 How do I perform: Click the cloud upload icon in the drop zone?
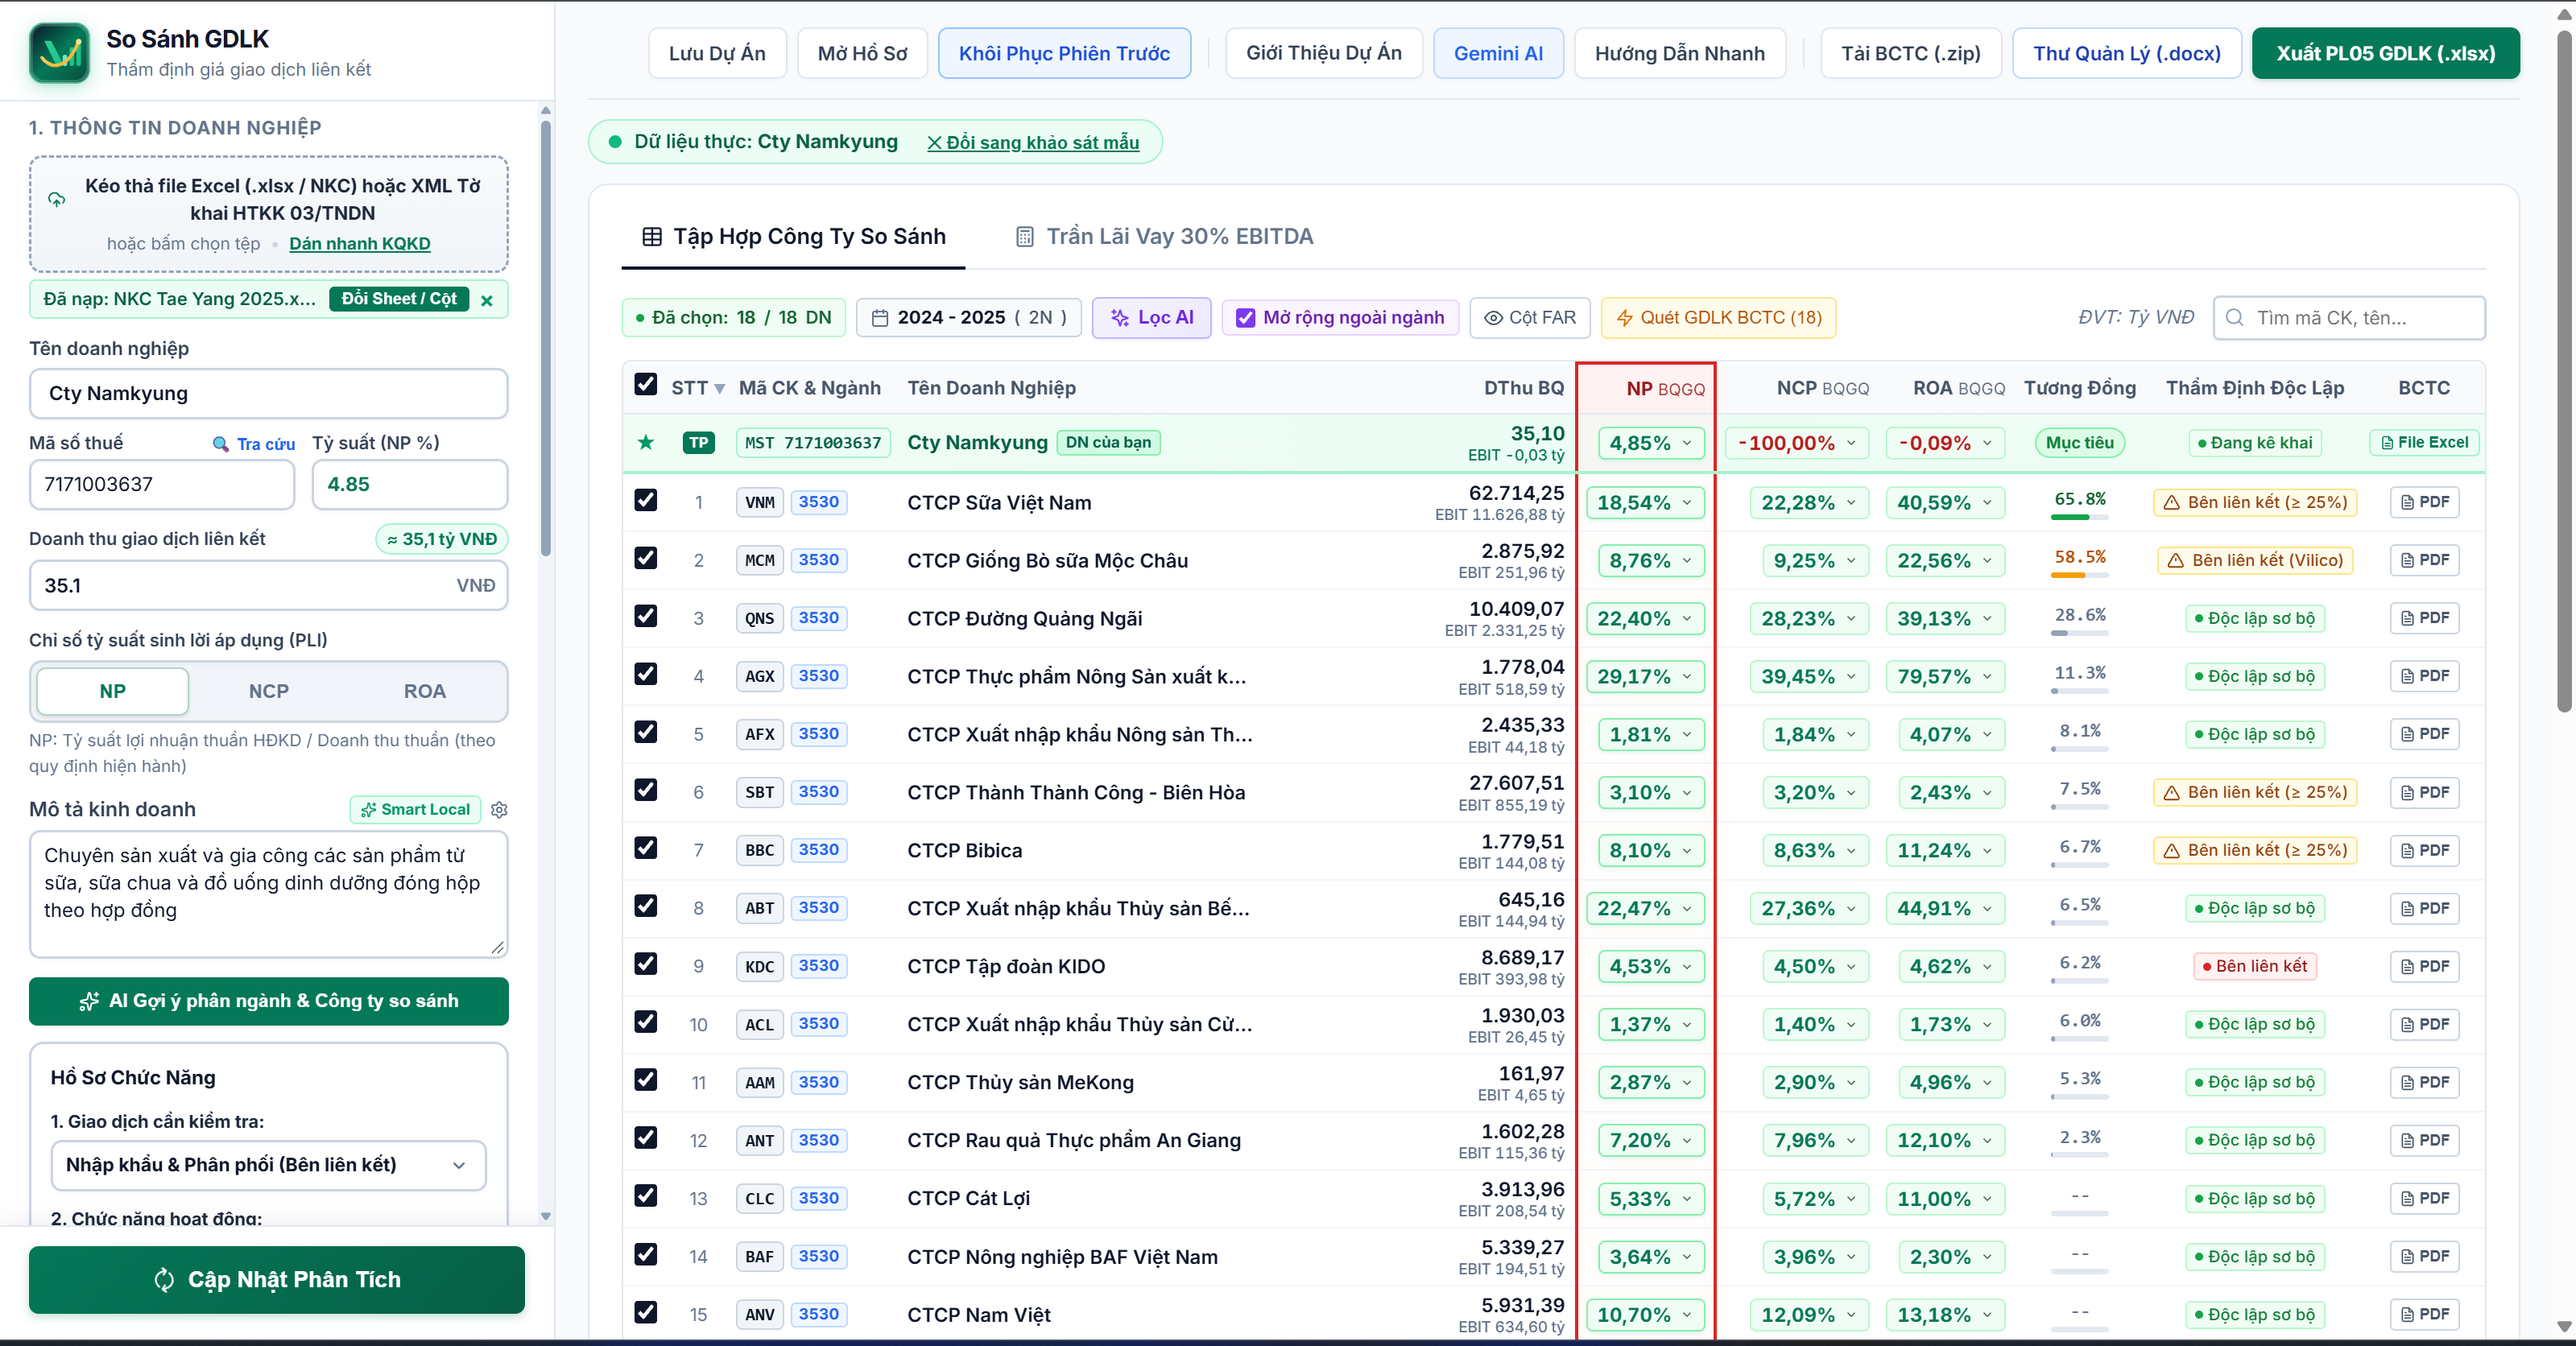click(x=57, y=199)
